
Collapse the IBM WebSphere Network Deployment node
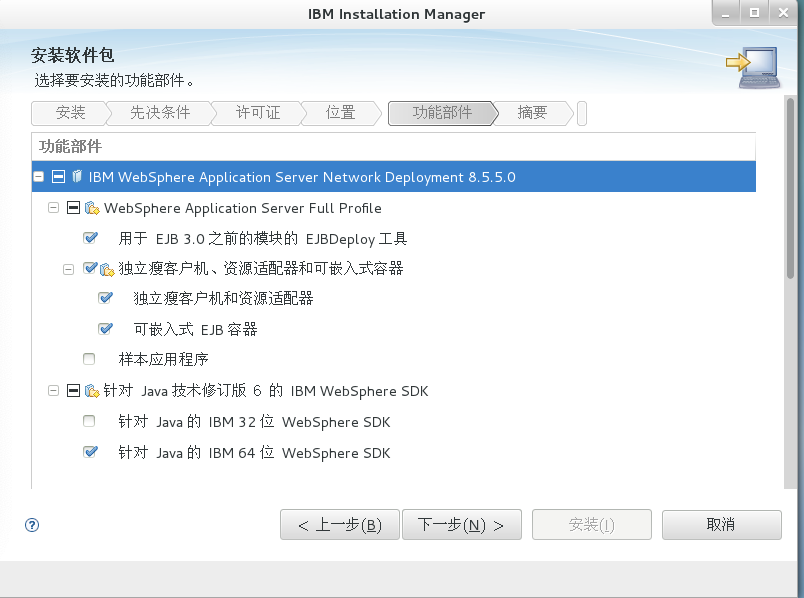[38, 176]
